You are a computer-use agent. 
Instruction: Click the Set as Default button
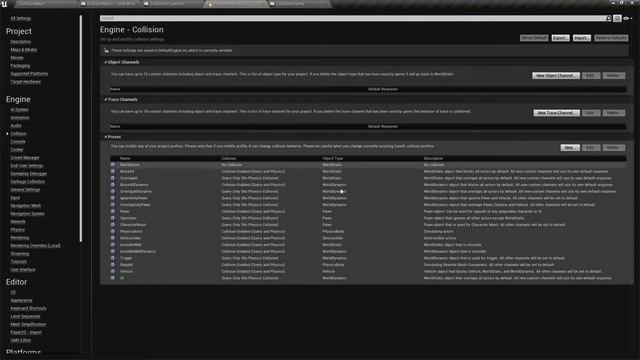[x=533, y=38]
